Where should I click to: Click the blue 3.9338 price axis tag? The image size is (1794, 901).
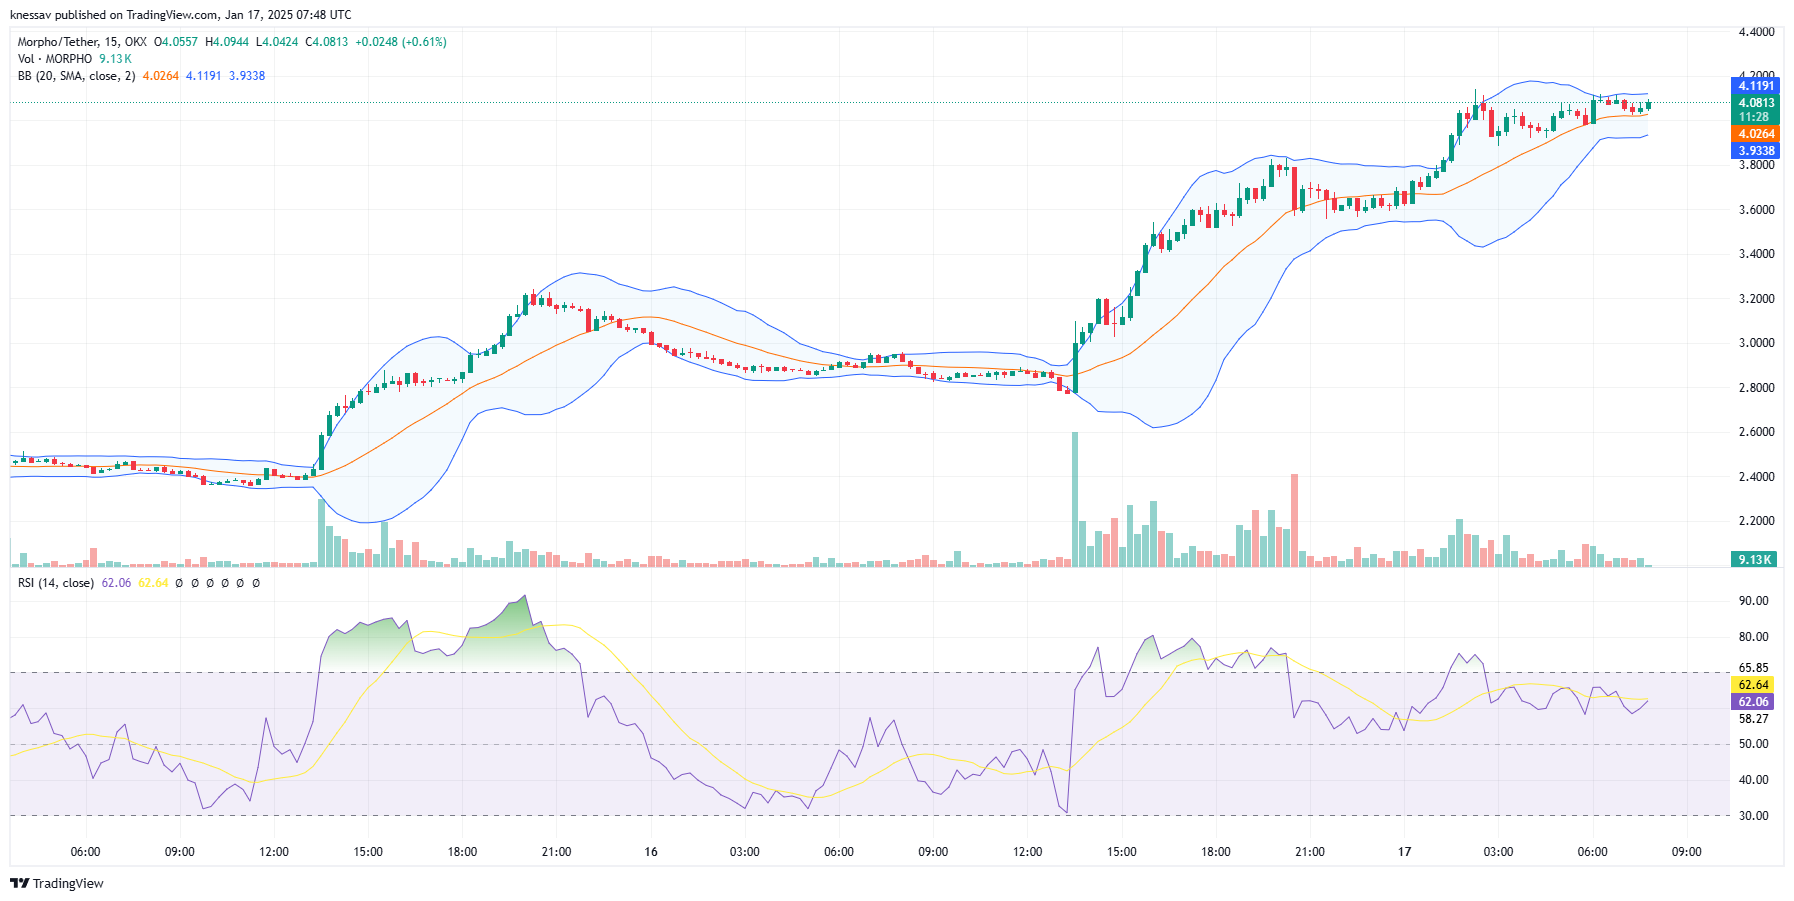pos(1755,151)
